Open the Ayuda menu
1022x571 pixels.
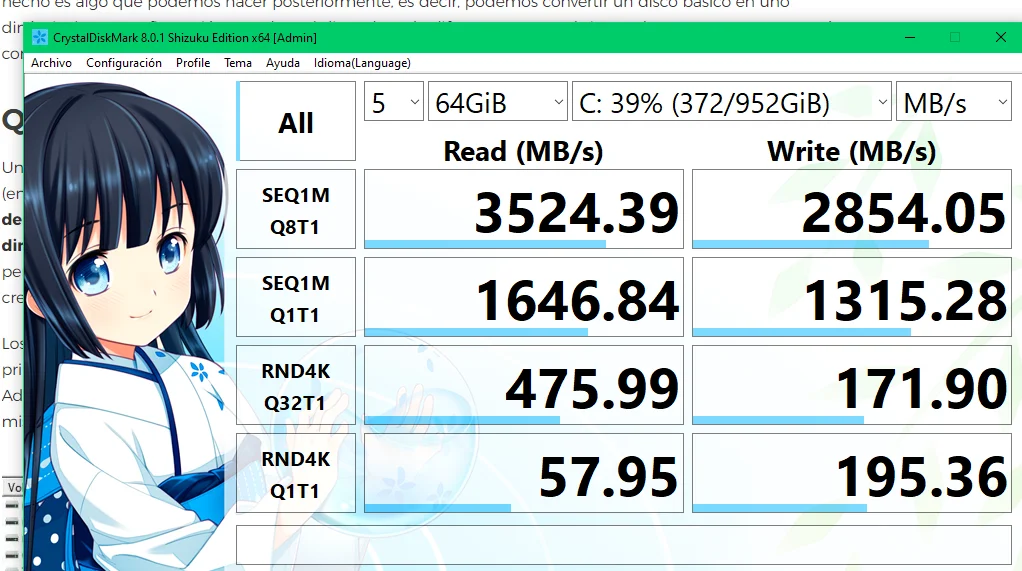click(283, 63)
